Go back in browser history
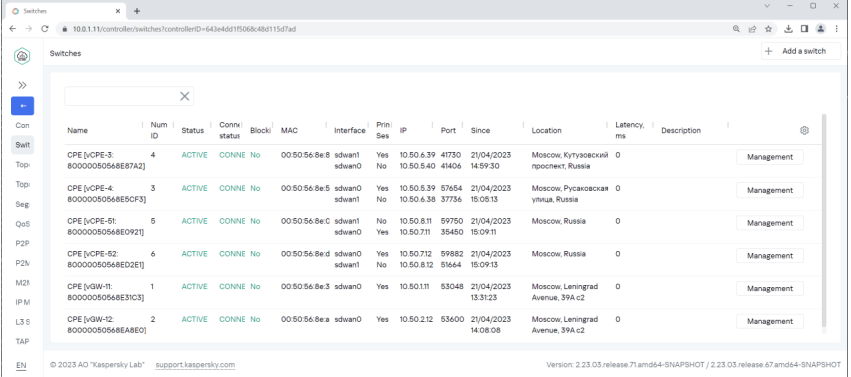 [x=12, y=29]
